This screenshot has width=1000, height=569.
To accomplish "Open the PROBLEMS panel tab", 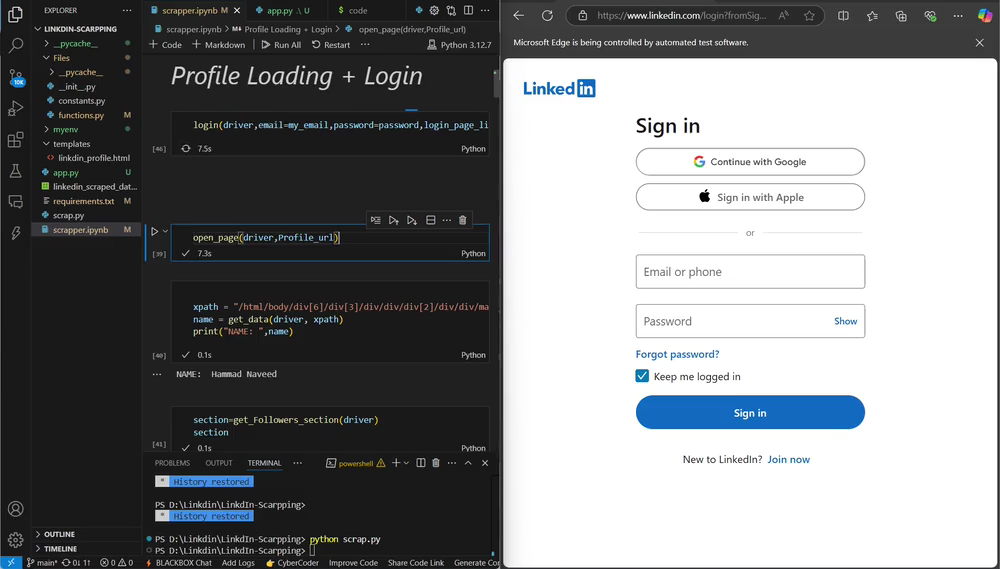I will coord(172,463).
